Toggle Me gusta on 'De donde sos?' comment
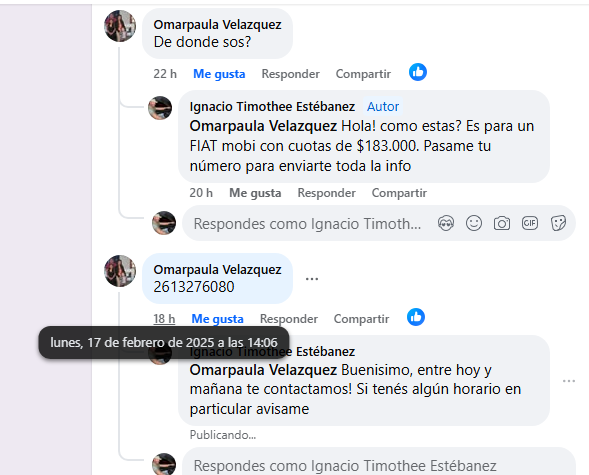Screen dimensions: 589x475 [x=219, y=74]
